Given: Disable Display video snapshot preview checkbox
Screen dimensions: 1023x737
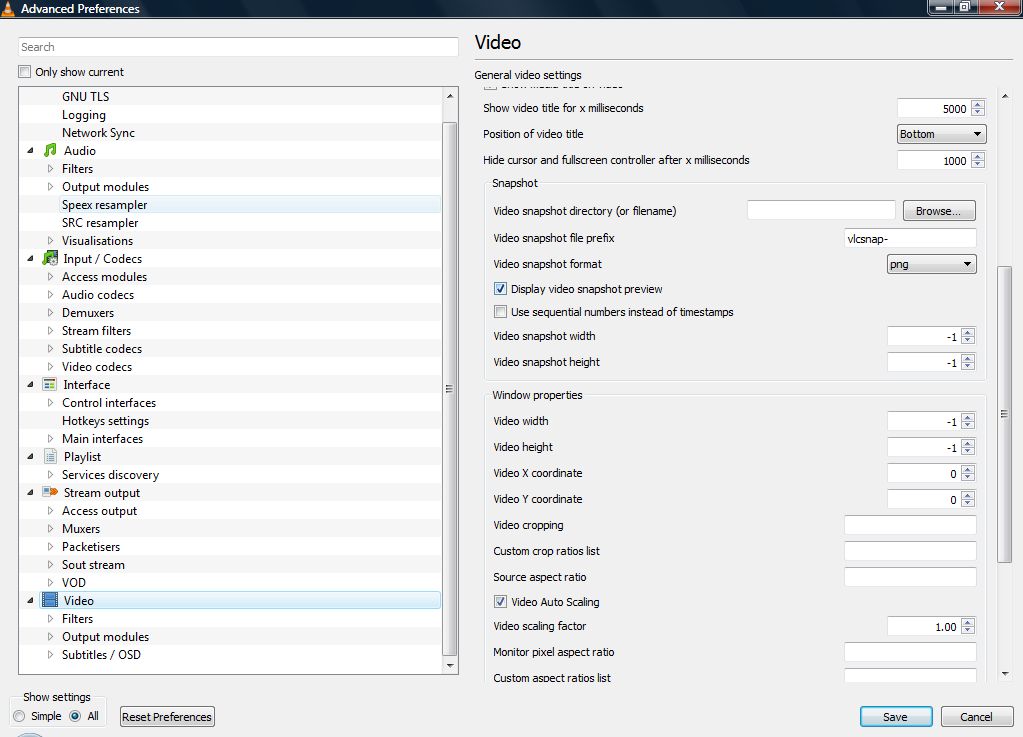Looking at the screenshot, I should tap(501, 289).
